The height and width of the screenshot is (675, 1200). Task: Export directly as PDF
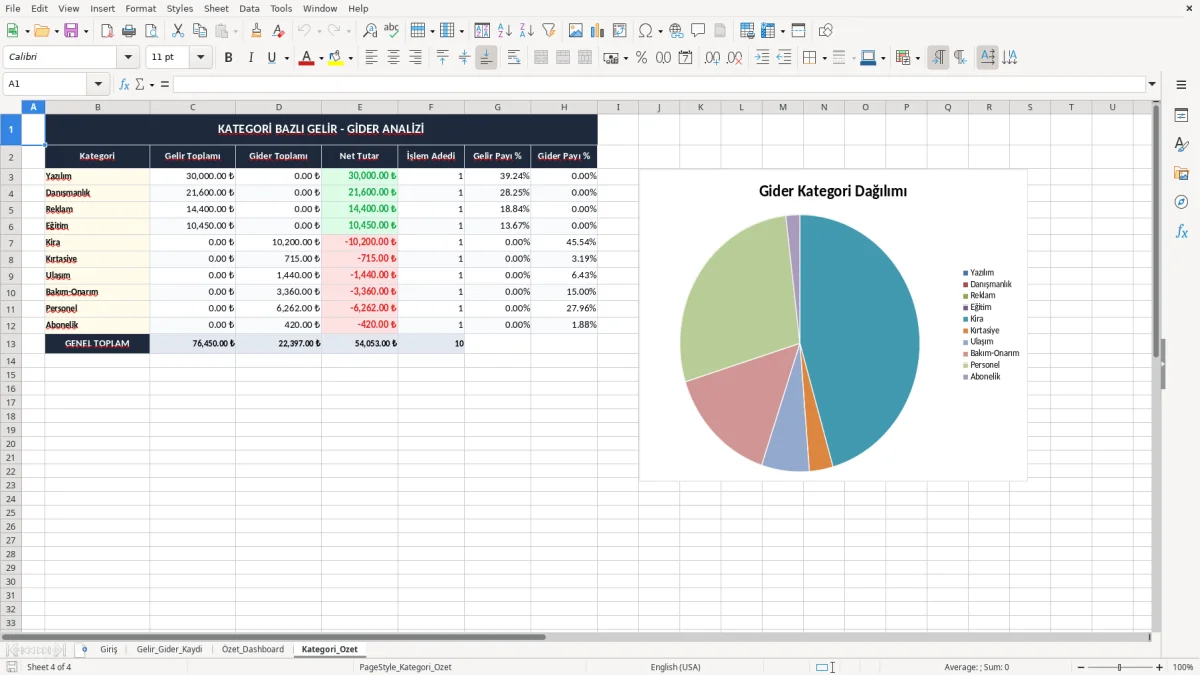tap(107, 31)
